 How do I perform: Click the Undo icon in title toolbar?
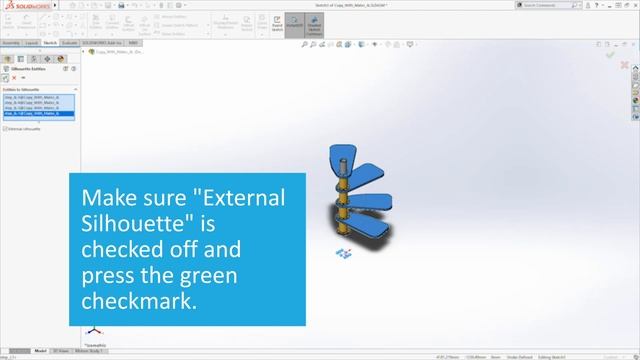coord(134,5)
